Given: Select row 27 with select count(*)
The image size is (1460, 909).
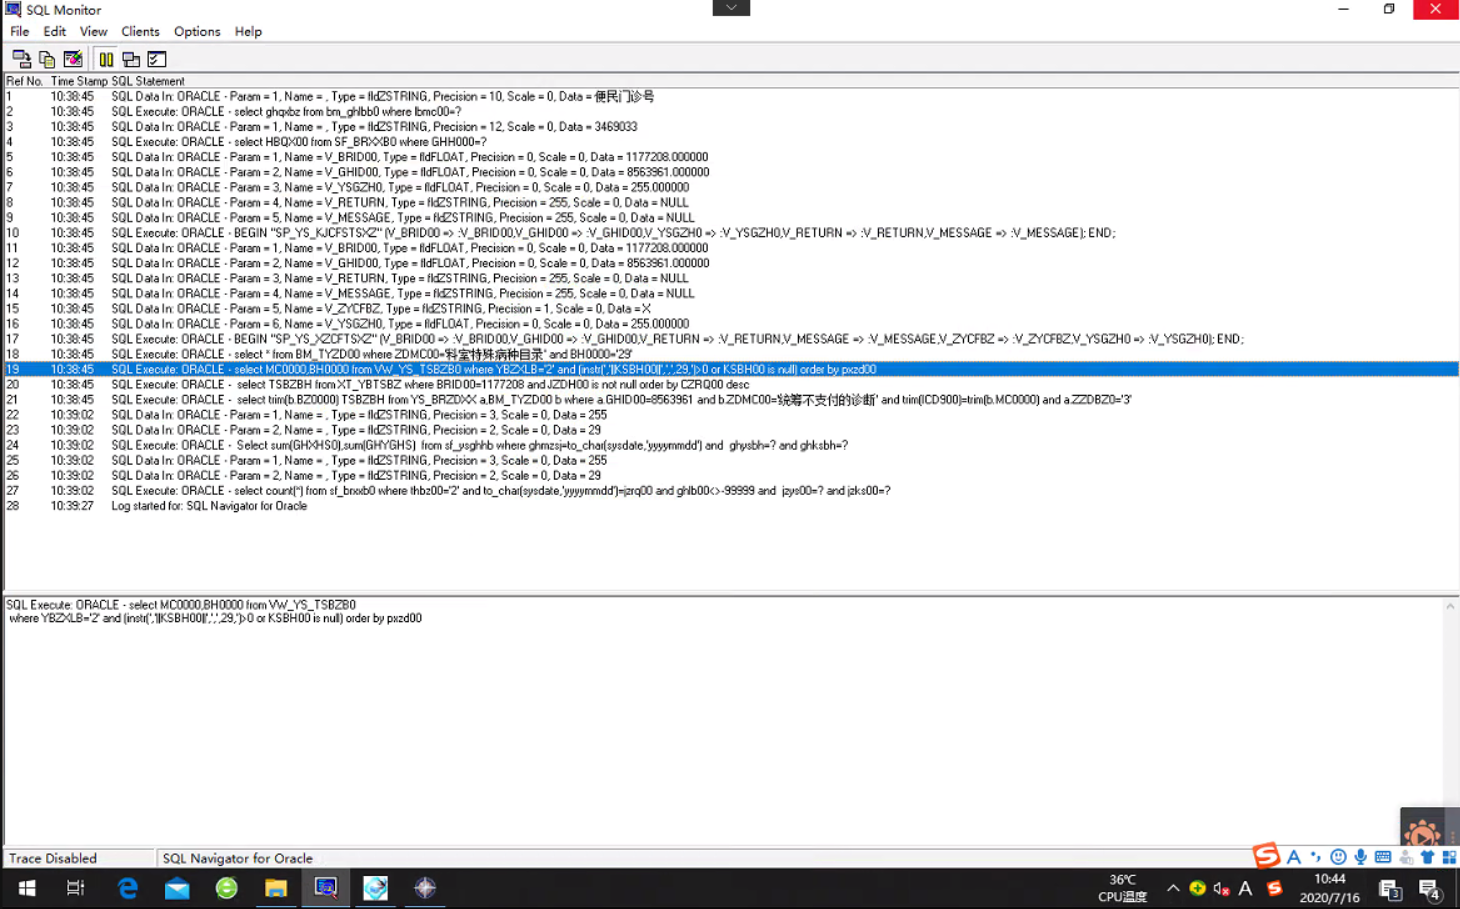Looking at the screenshot, I should click(731, 491).
